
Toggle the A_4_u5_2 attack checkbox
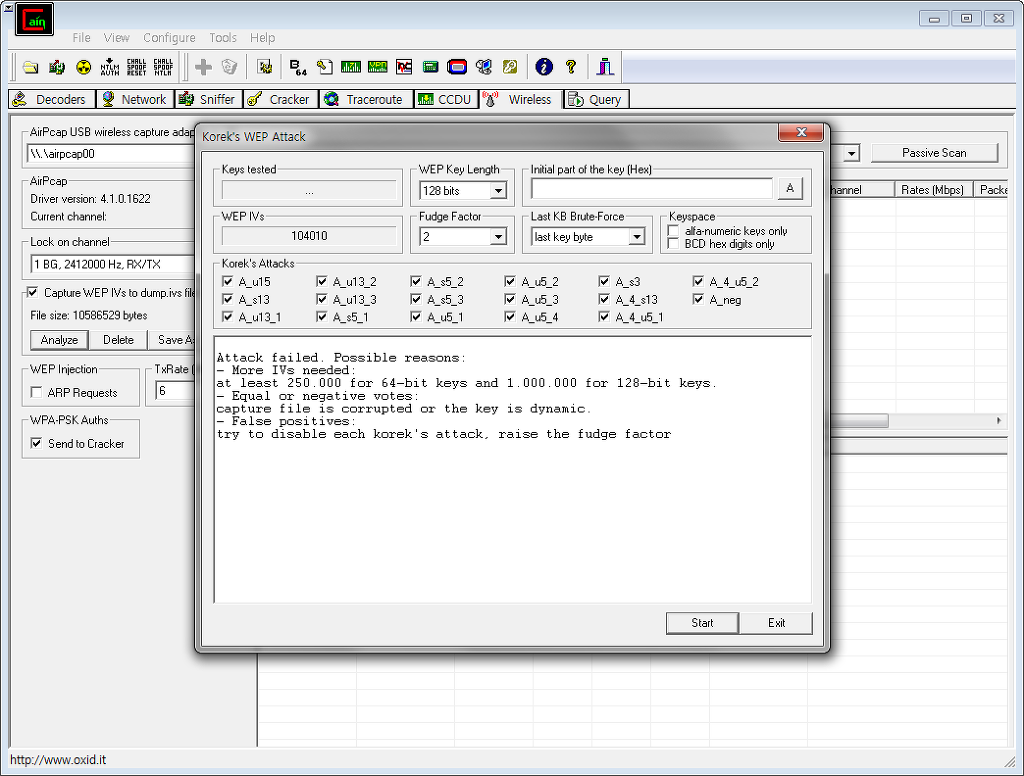[x=698, y=282]
